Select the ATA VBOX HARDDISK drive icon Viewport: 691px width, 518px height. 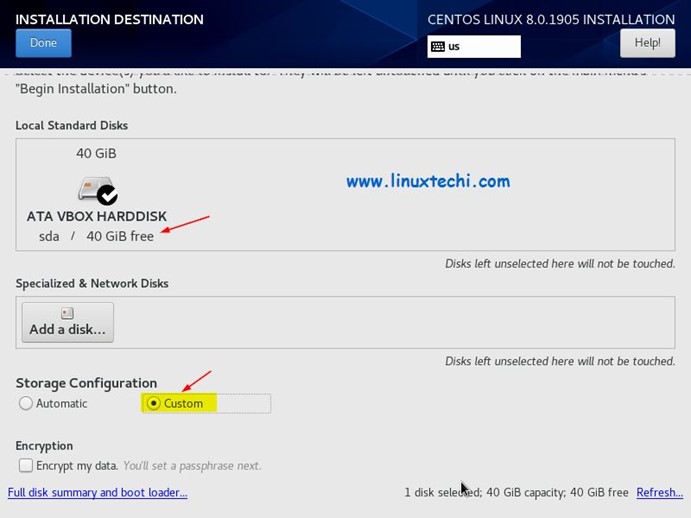pos(95,189)
